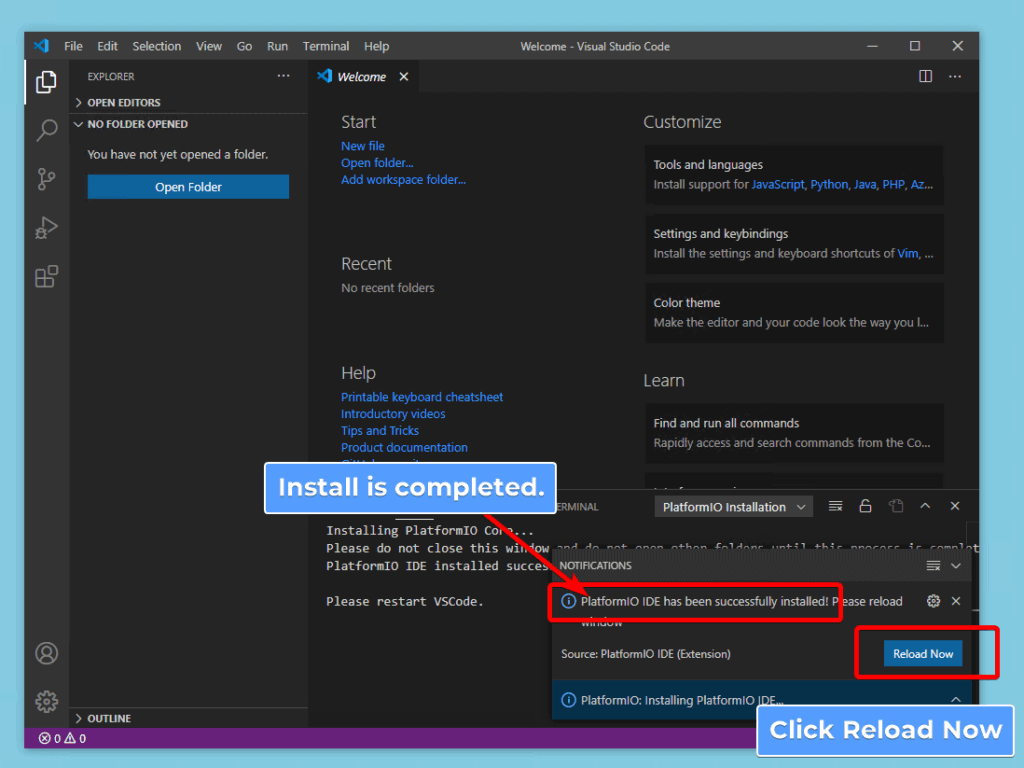Toggle the terminal scroll lock icon
This screenshot has height=768, width=1024.
pos(865,506)
